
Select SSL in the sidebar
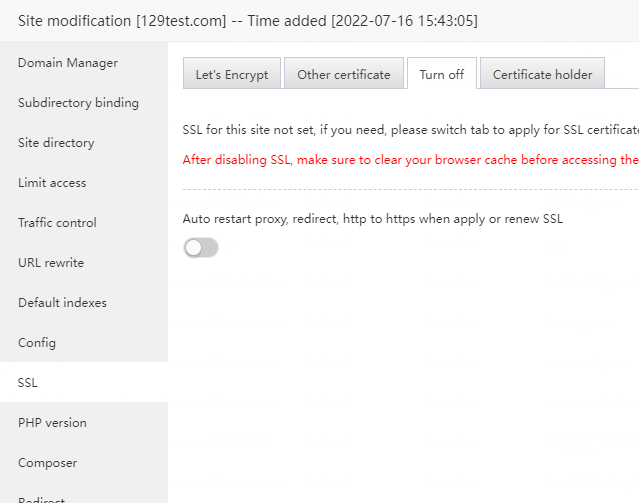28,383
